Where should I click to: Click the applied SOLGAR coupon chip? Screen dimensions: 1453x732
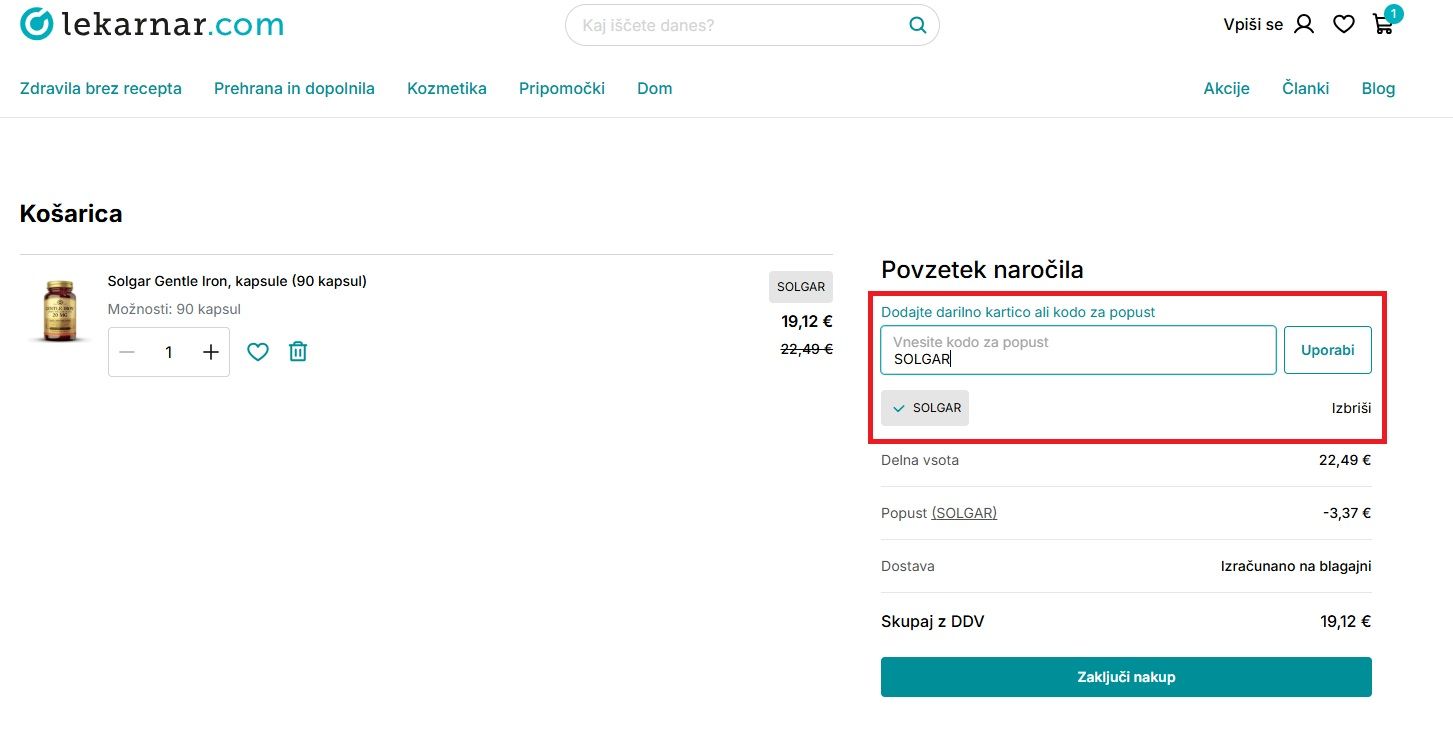tap(925, 408)
